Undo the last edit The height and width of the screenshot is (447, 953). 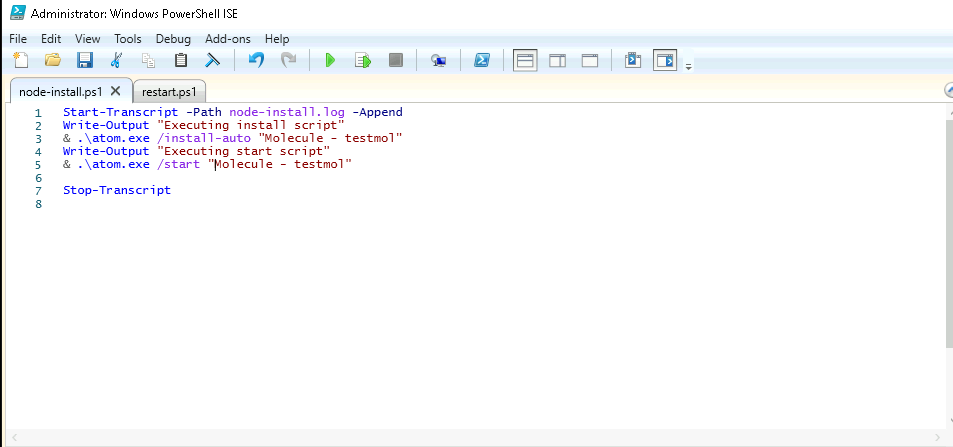point(256,60)
